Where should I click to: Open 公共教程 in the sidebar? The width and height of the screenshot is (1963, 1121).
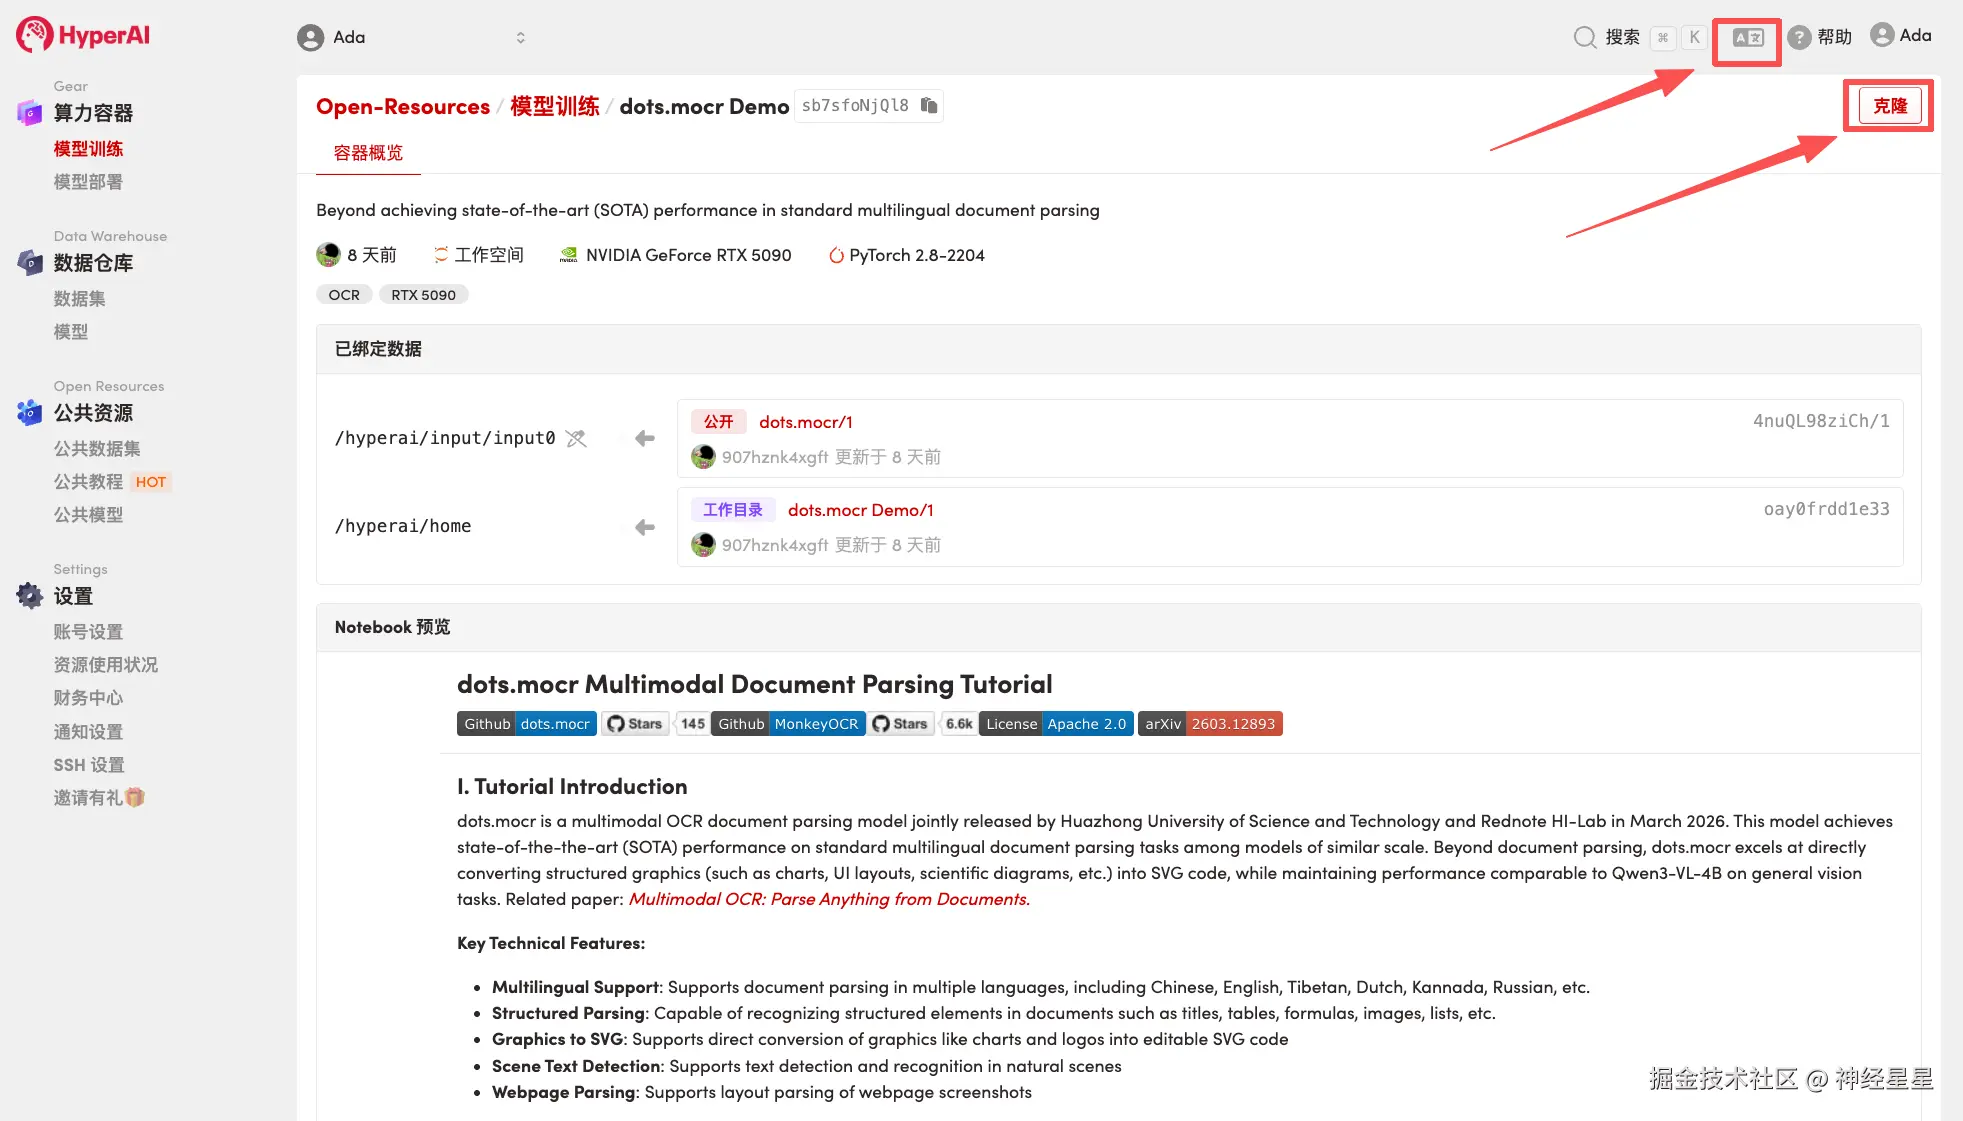pos(88,482)
